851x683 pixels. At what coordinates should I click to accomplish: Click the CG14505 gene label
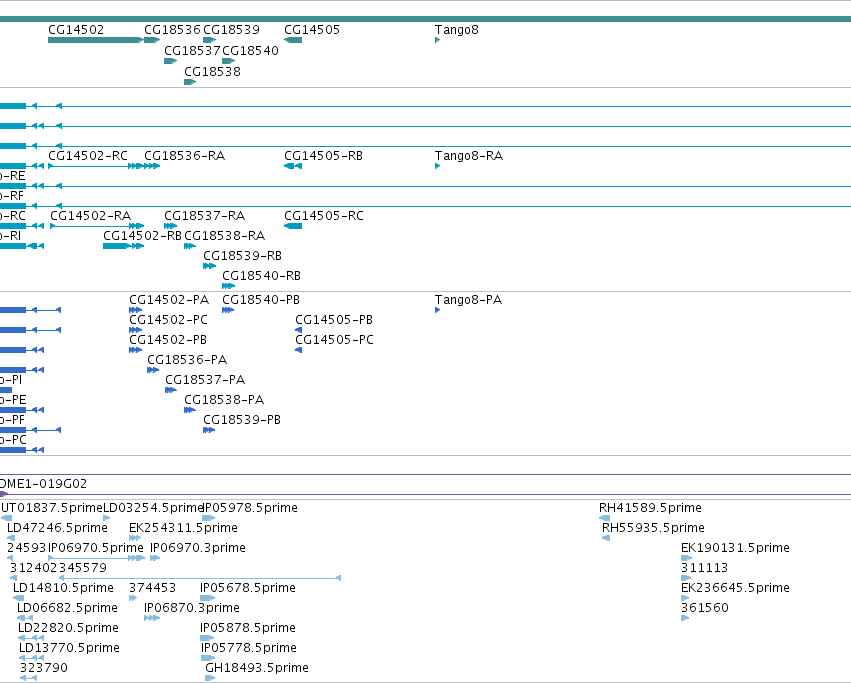click(312, 30)
